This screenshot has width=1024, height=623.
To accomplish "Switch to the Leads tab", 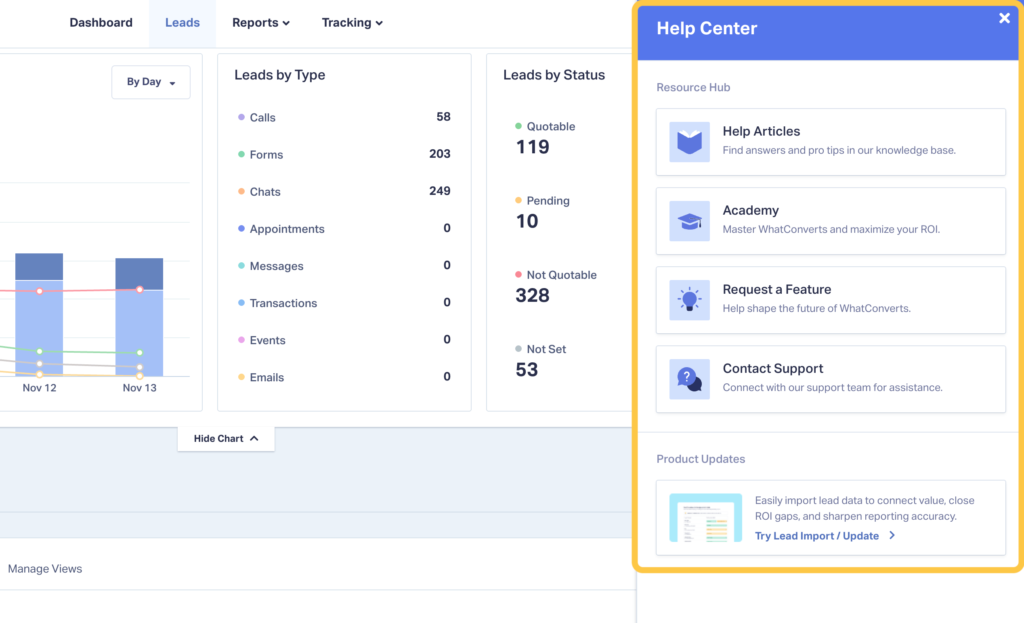I will pyautogui.click(x=182, y=22).
